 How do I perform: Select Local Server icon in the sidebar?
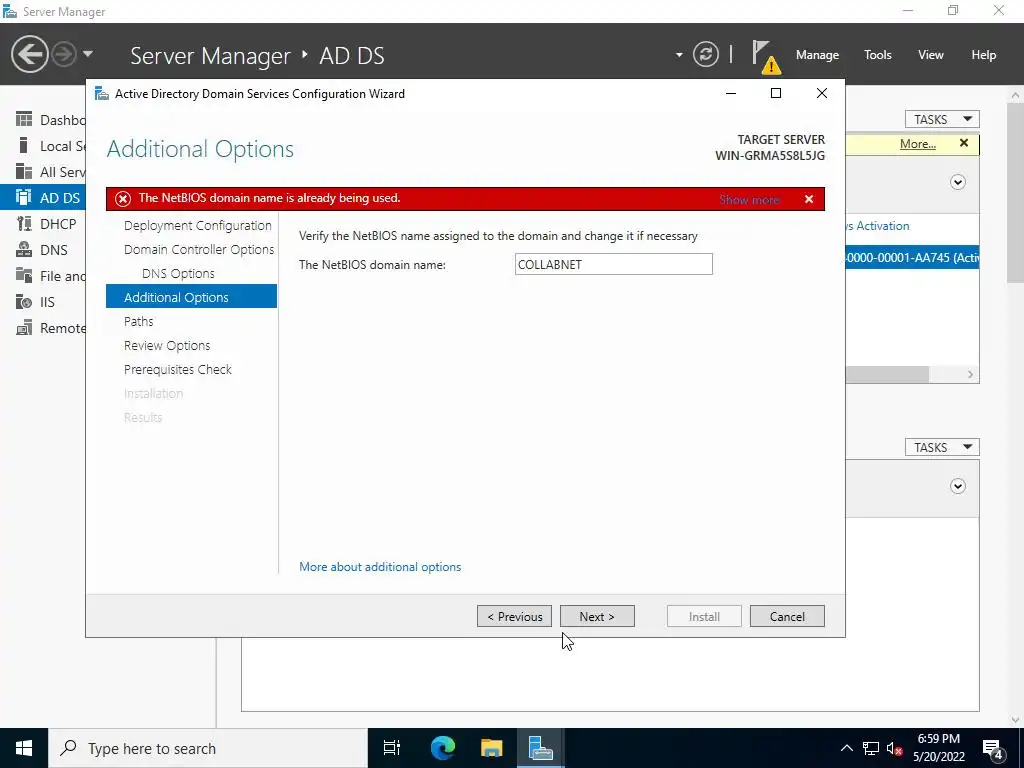(x=24, y=146)
